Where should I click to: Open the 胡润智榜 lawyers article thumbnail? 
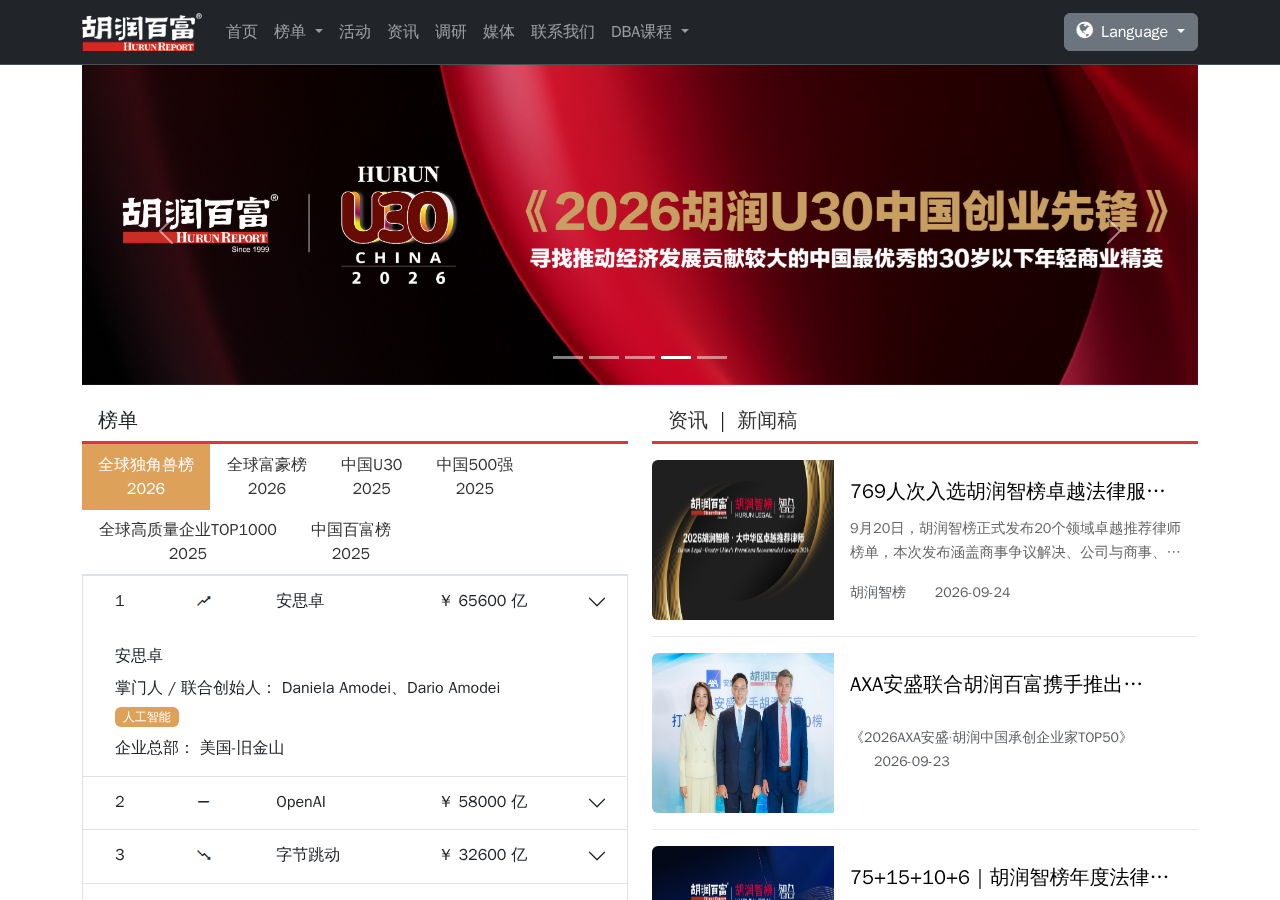[743, 540]
